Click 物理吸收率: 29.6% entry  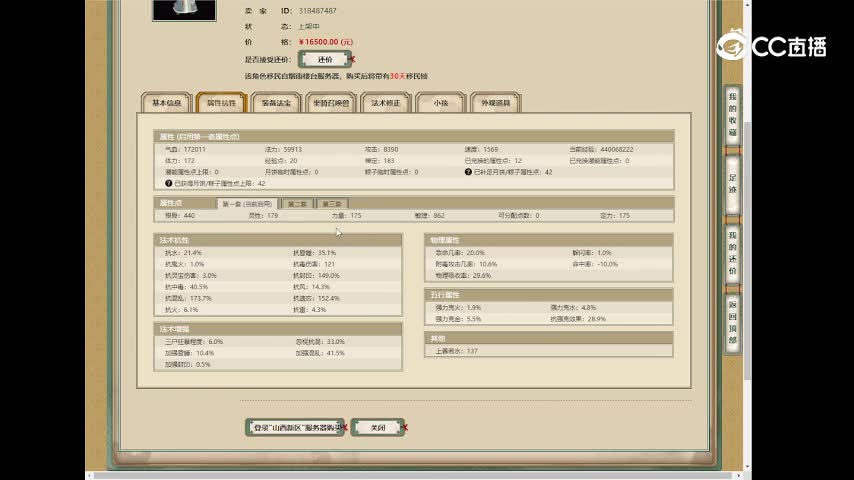coord(463,276)
